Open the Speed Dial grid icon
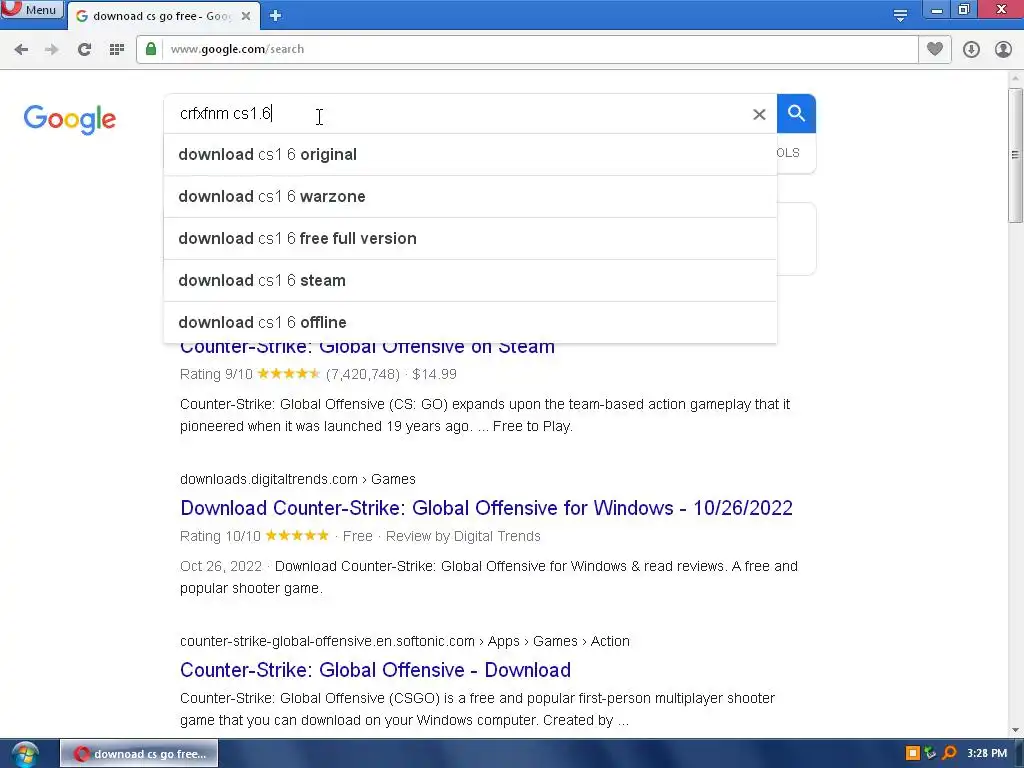The width and height of the screenshot is (1024, 768). click(x=117, y=49)
